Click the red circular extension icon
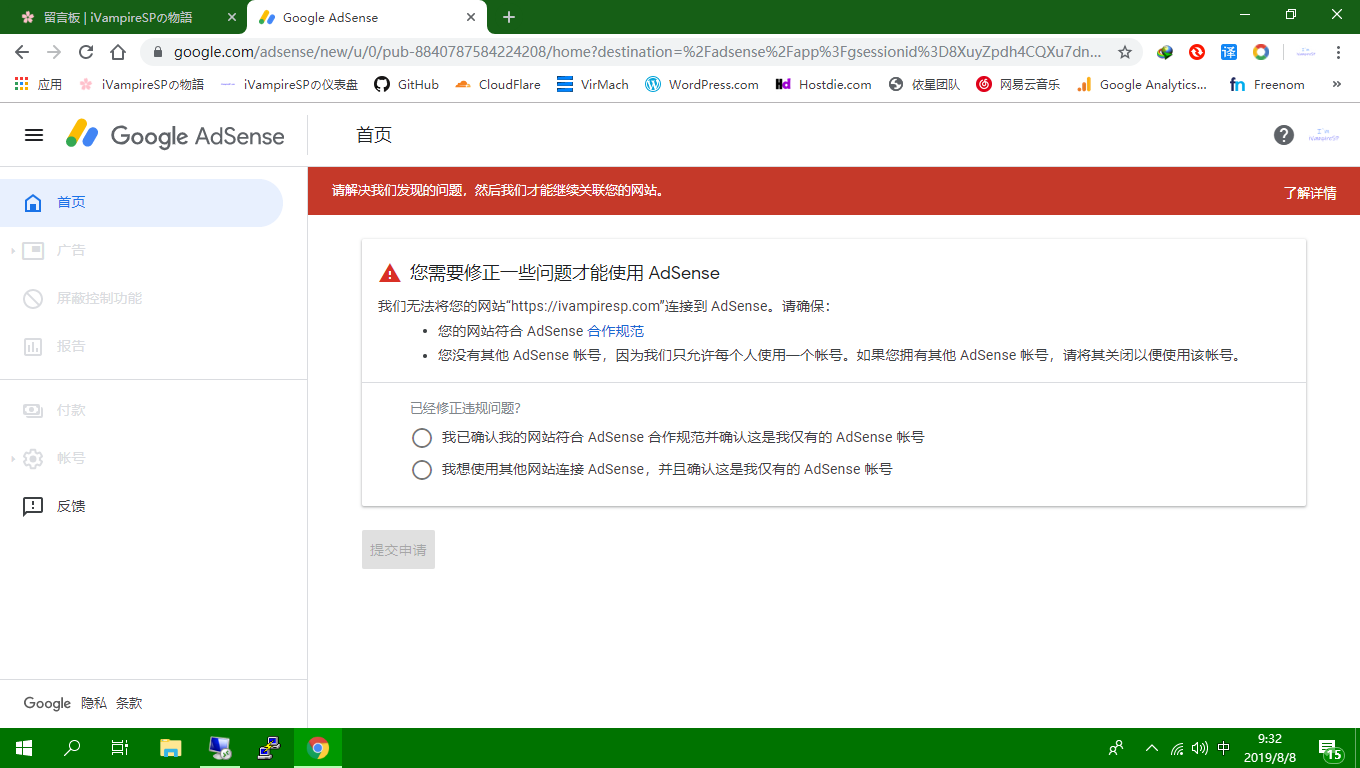 (1197, 52)
